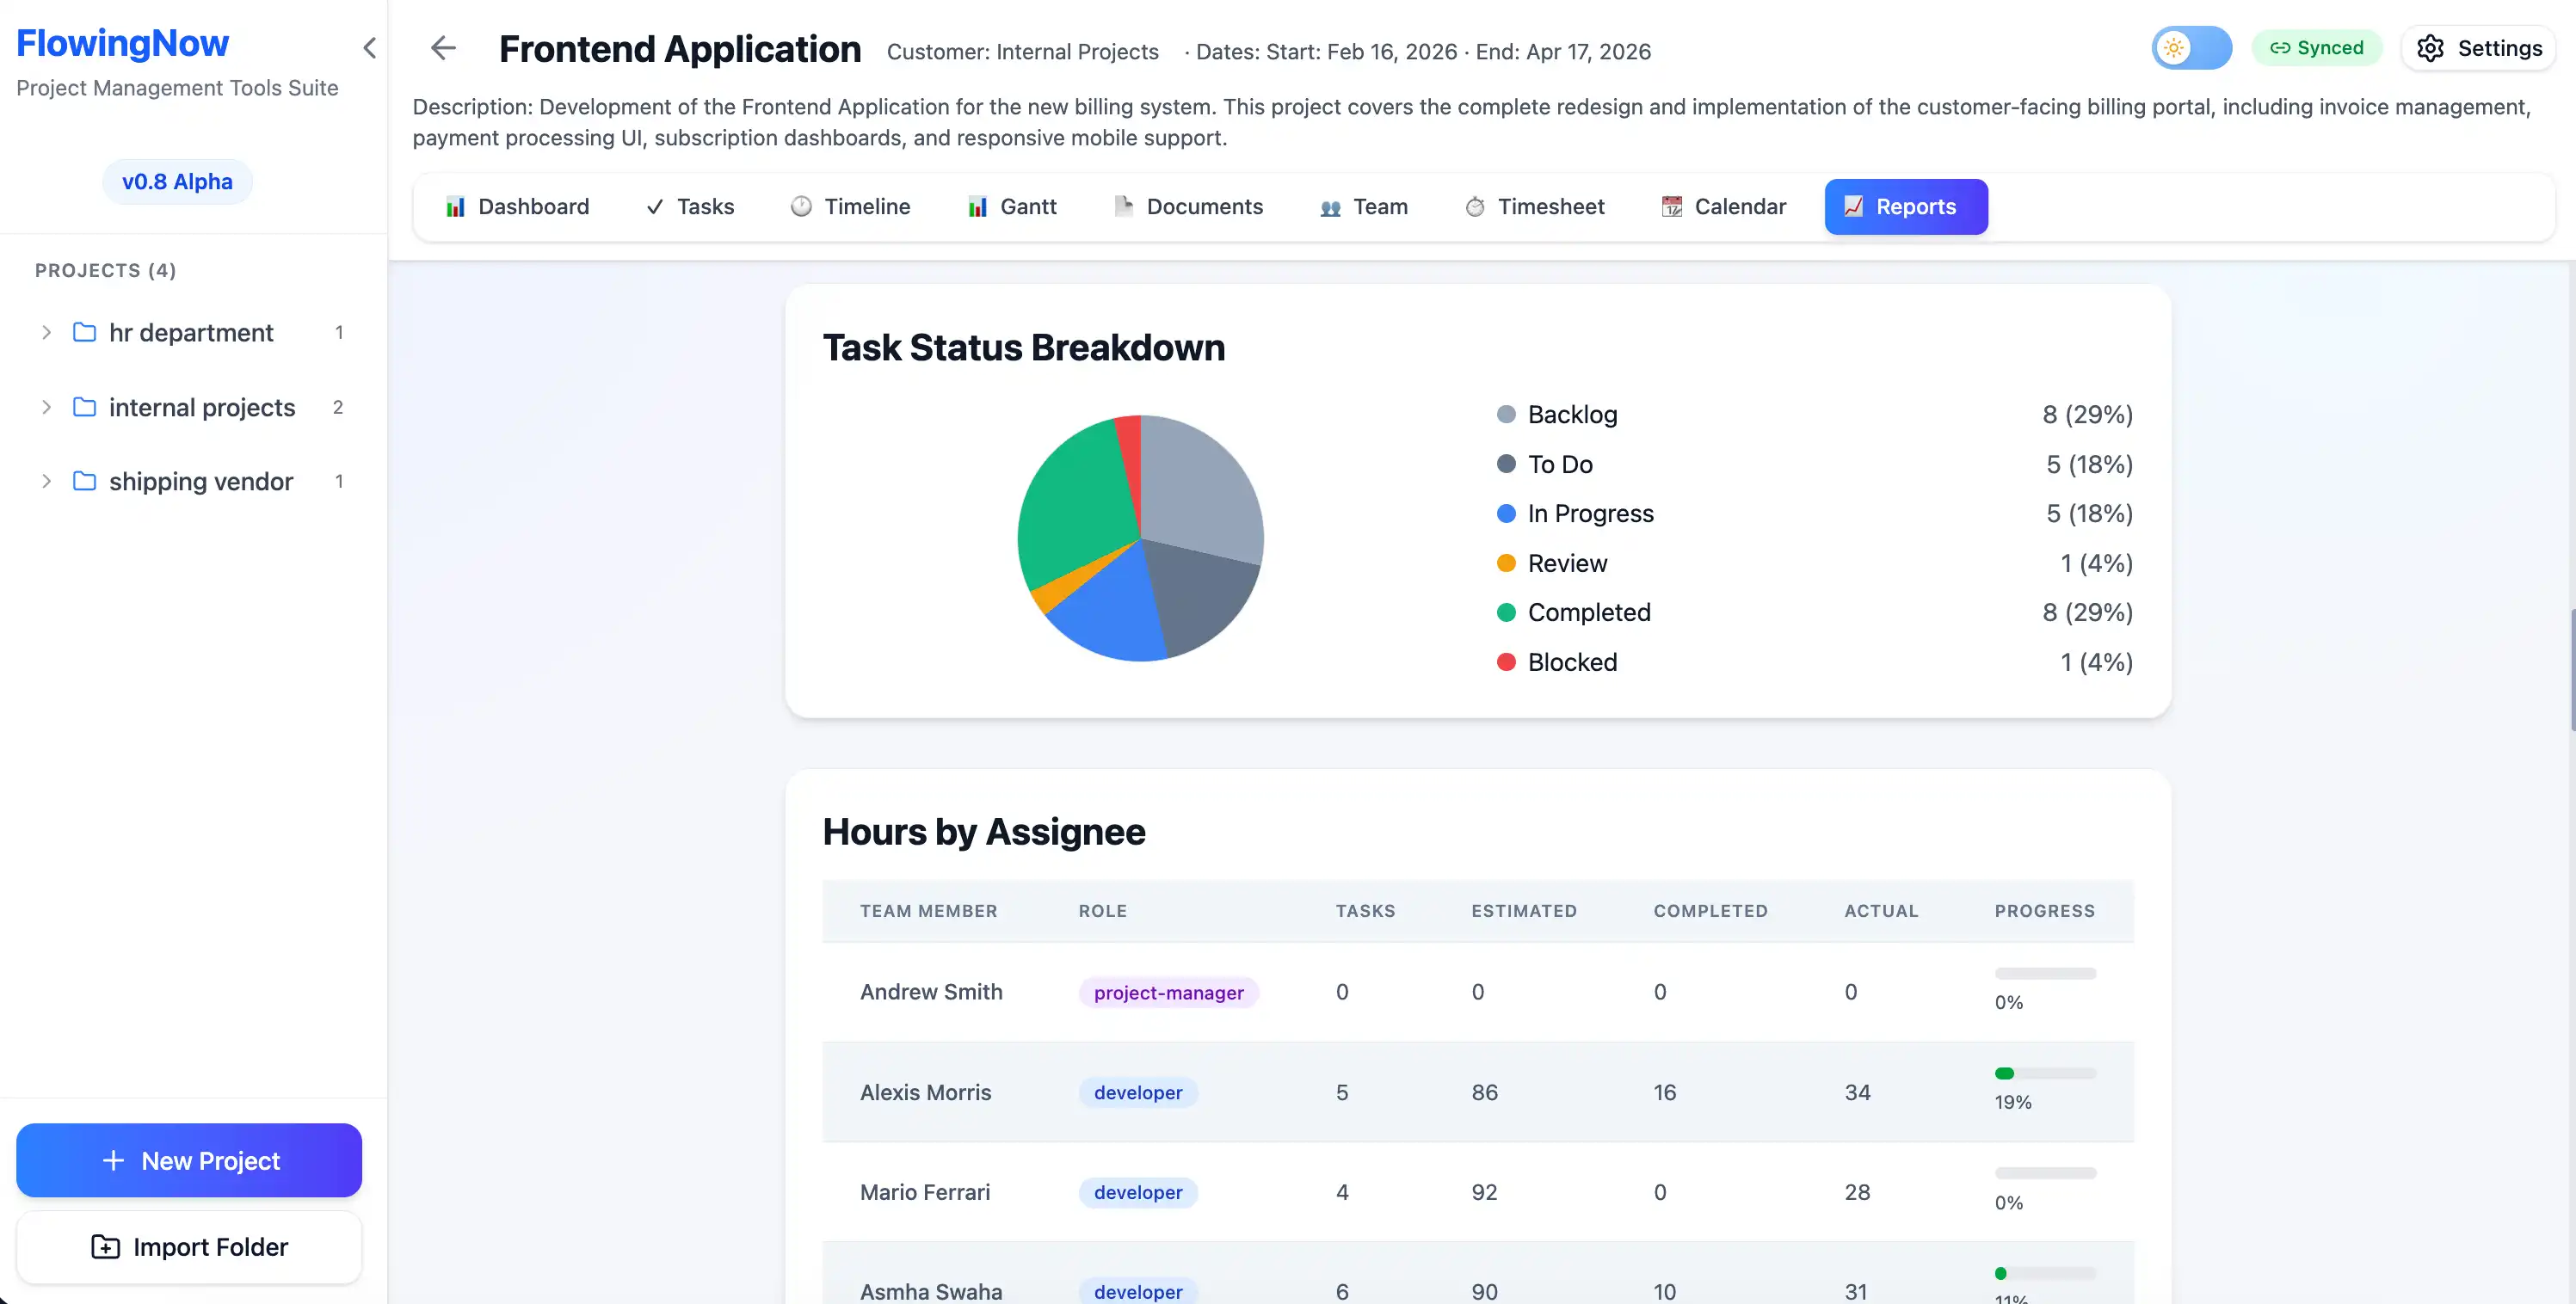Click the New Project button
This screenshot has width=2576, height=1304.
(x=188, y=1160)
